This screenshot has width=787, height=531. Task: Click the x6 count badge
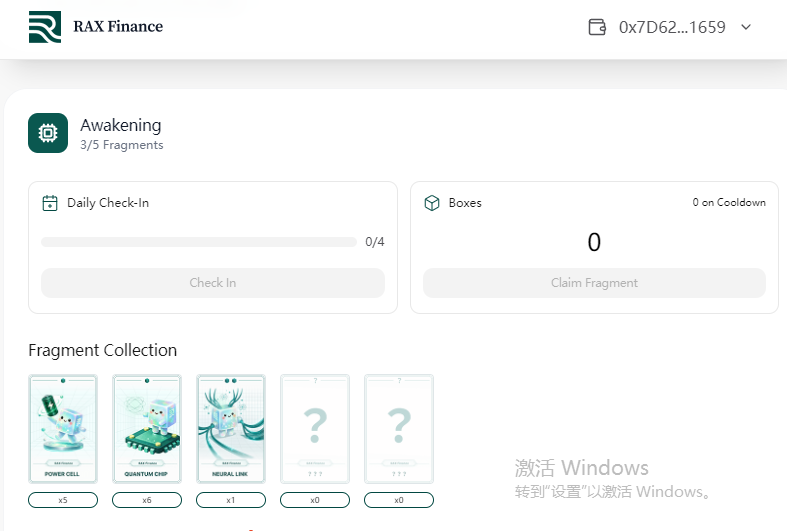click(x=147, y=500)
